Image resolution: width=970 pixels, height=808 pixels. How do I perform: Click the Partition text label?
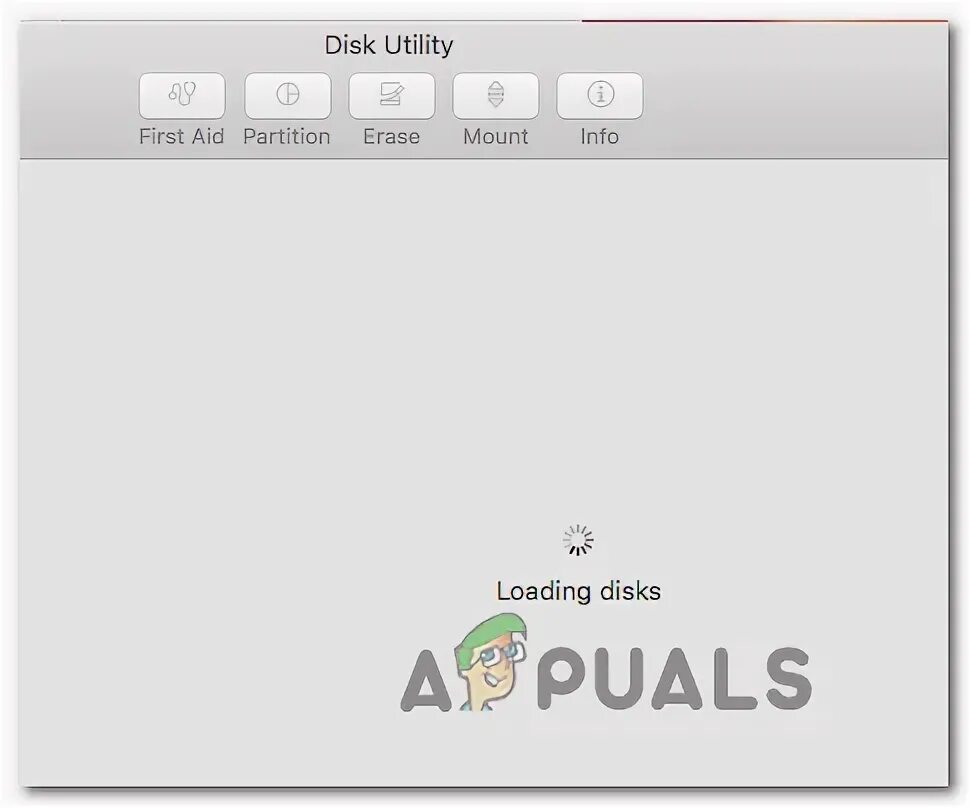click(x=286, y=136)
